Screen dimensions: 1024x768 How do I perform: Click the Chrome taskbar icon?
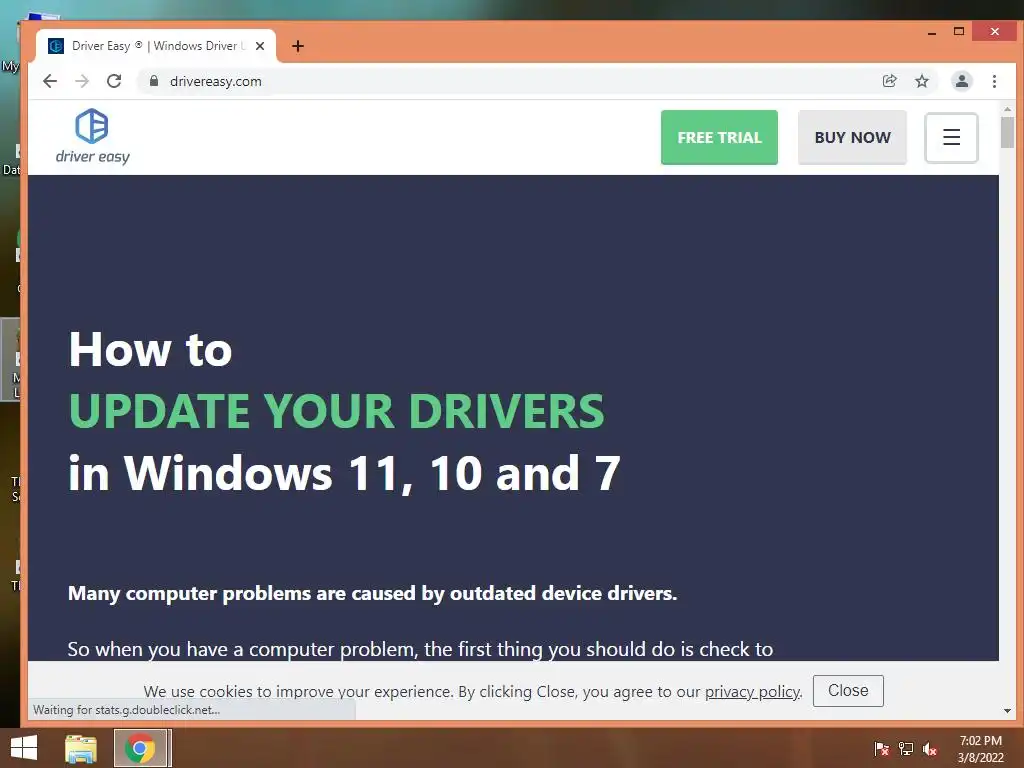pos(140,748)
